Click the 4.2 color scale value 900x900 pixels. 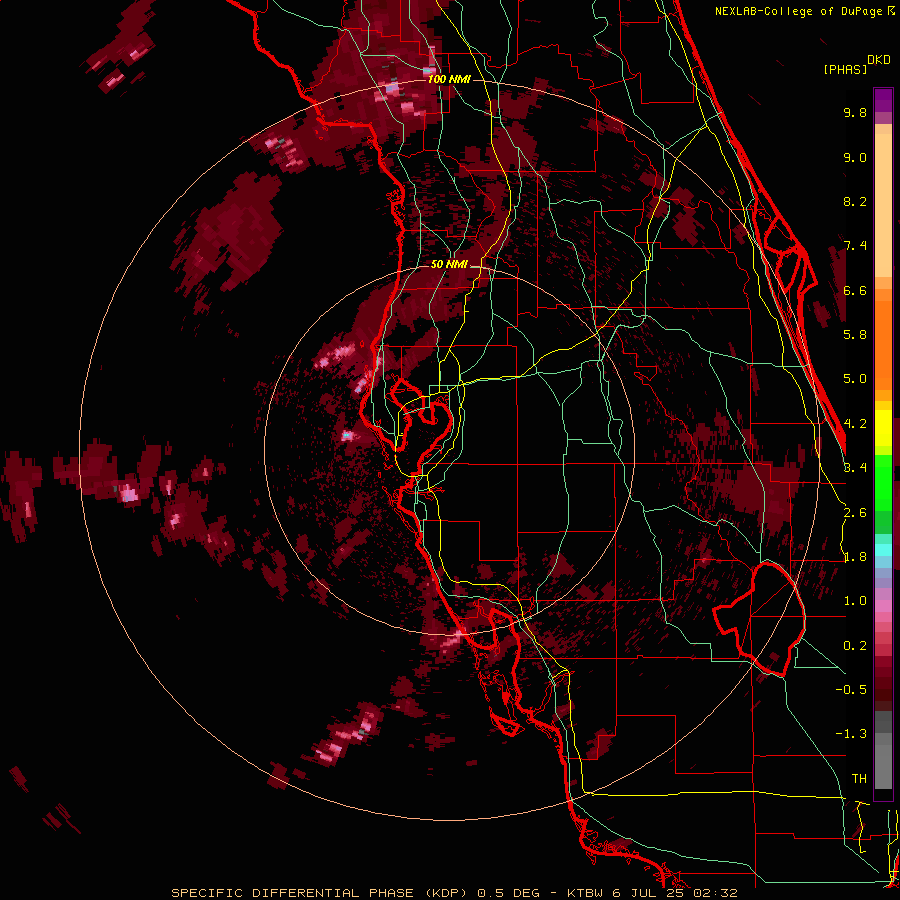[855, 424]
